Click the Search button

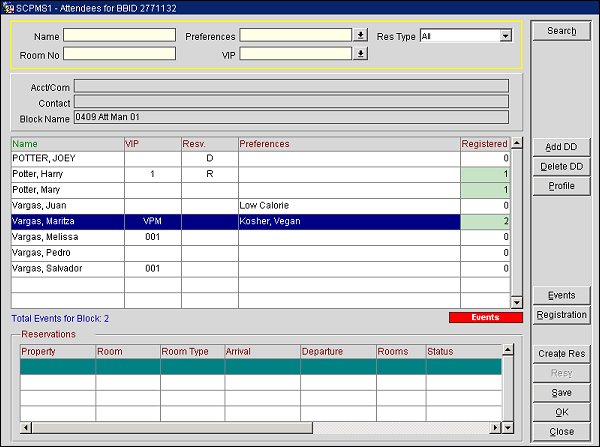pyautogui.click(x=561, y=31)
